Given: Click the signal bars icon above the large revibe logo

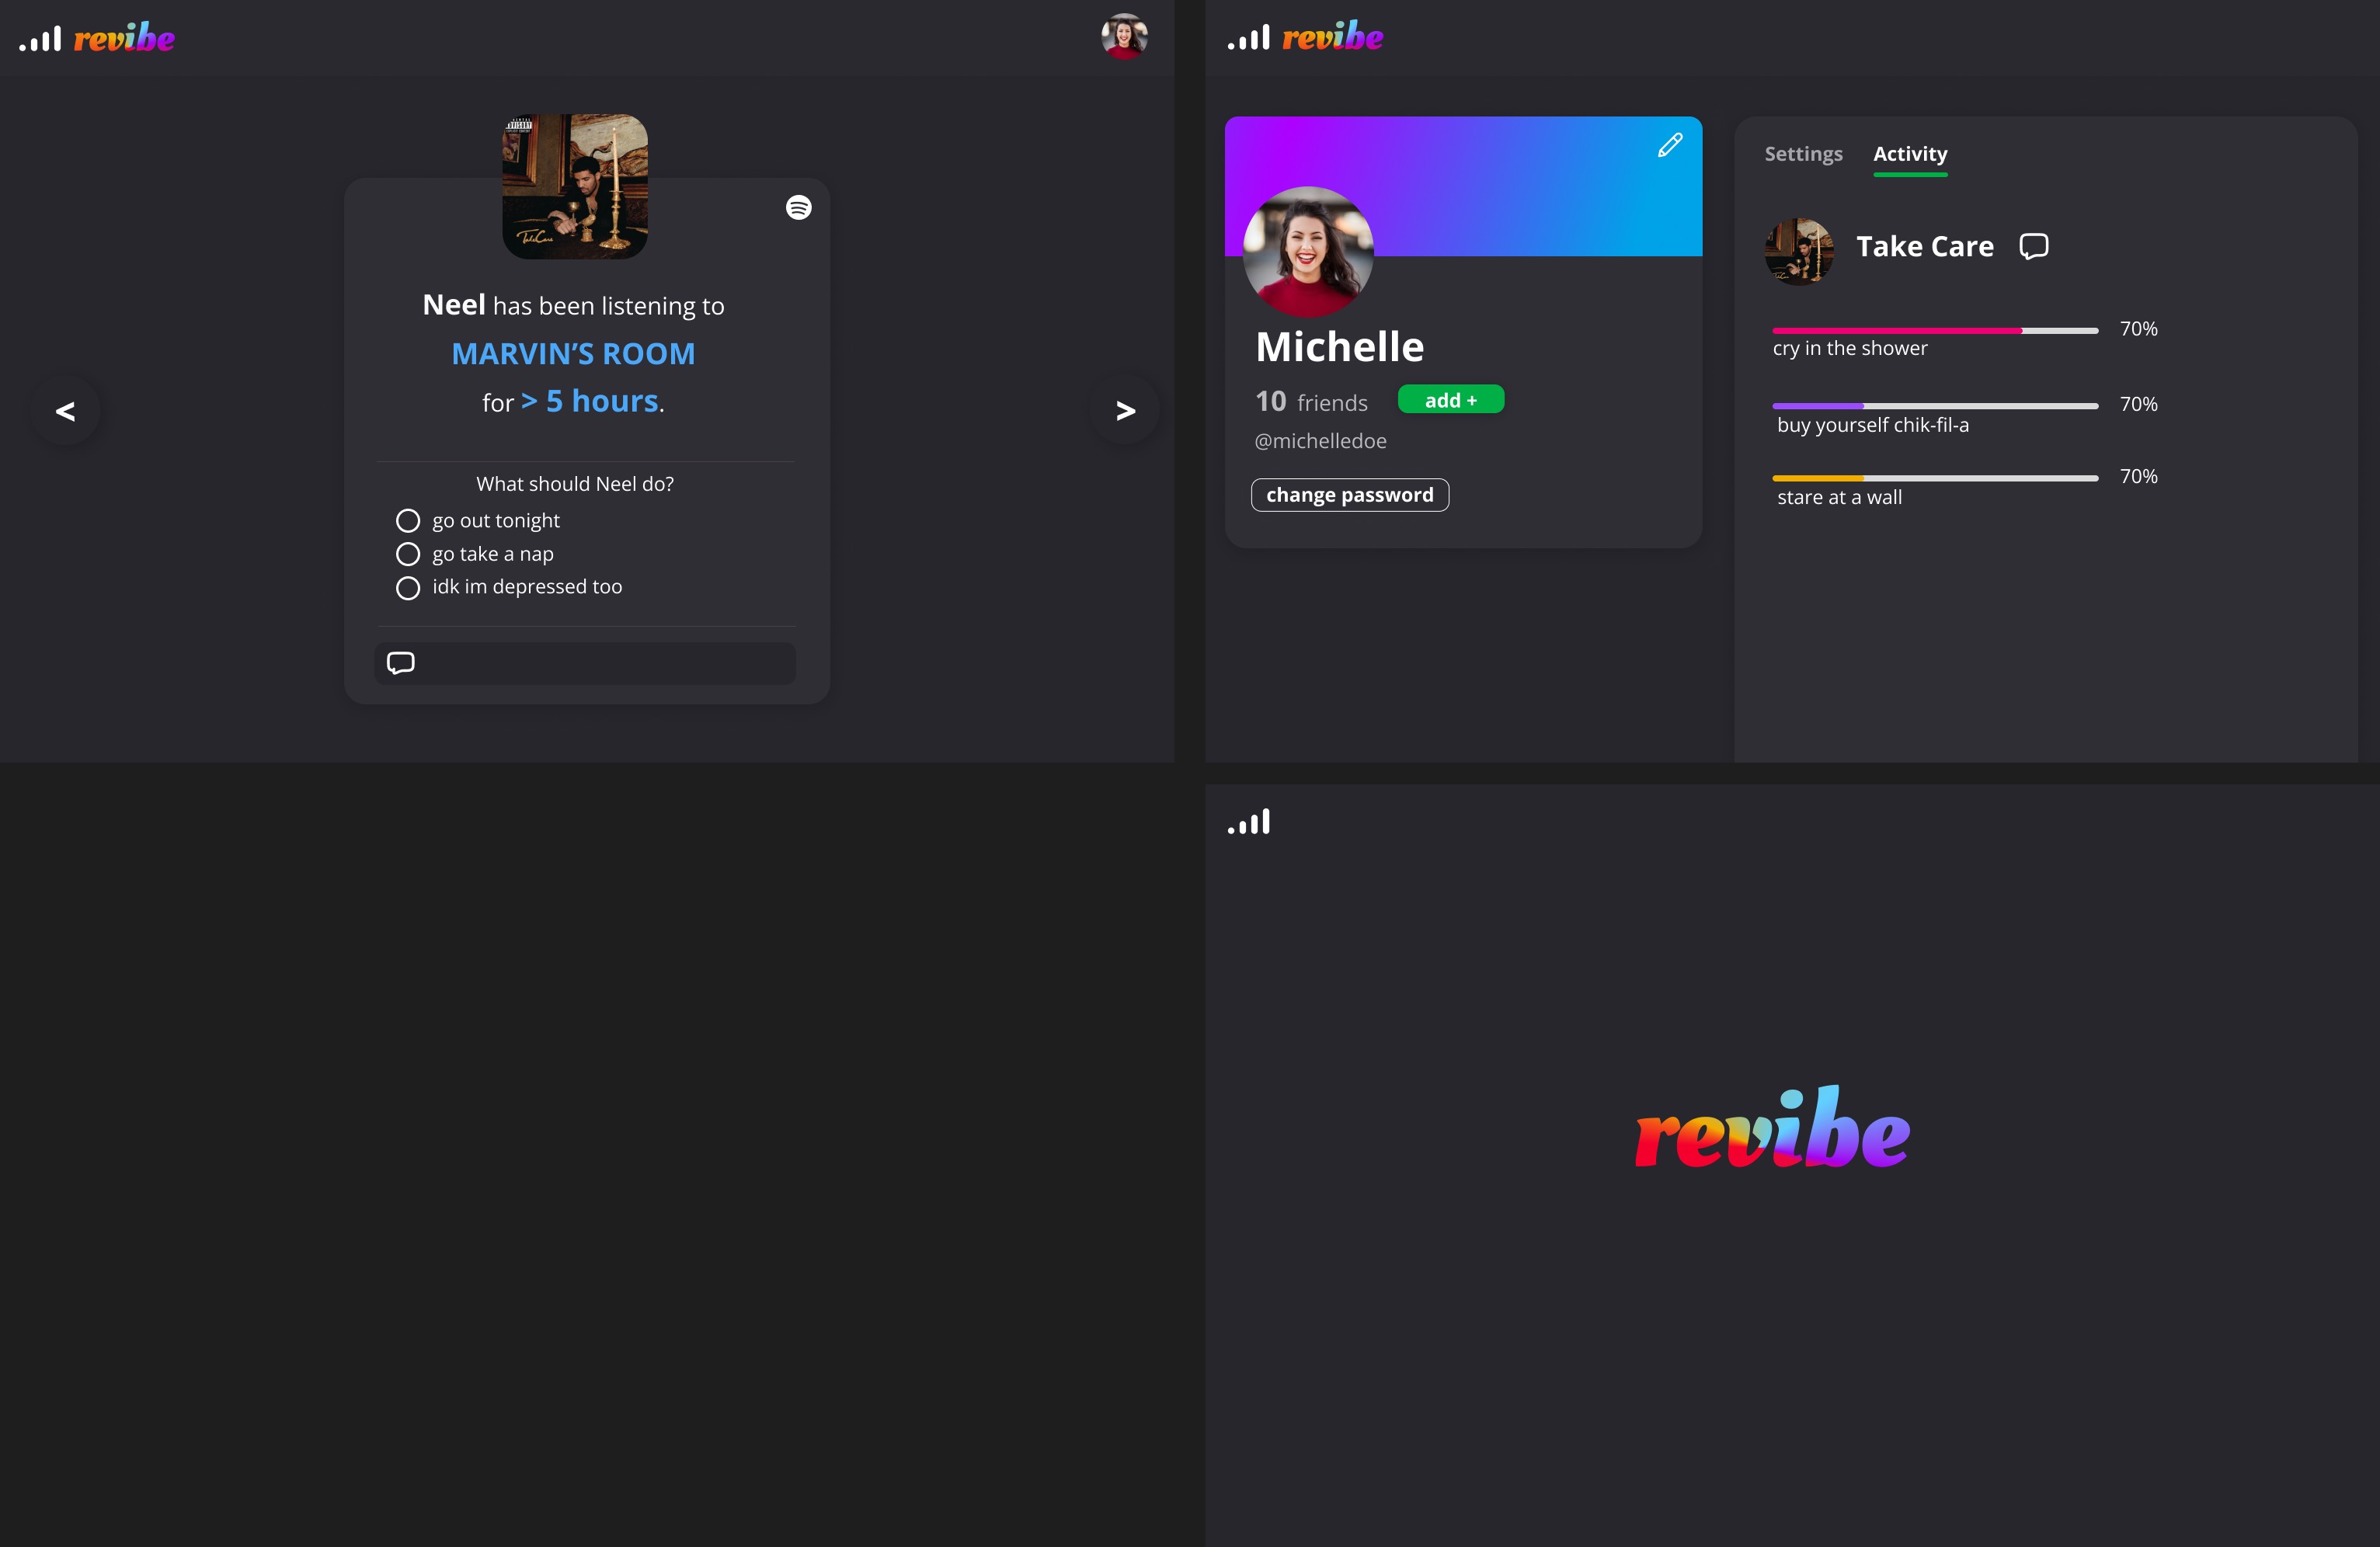Looking at the screenshot, I should click(x=1249, y=822).
